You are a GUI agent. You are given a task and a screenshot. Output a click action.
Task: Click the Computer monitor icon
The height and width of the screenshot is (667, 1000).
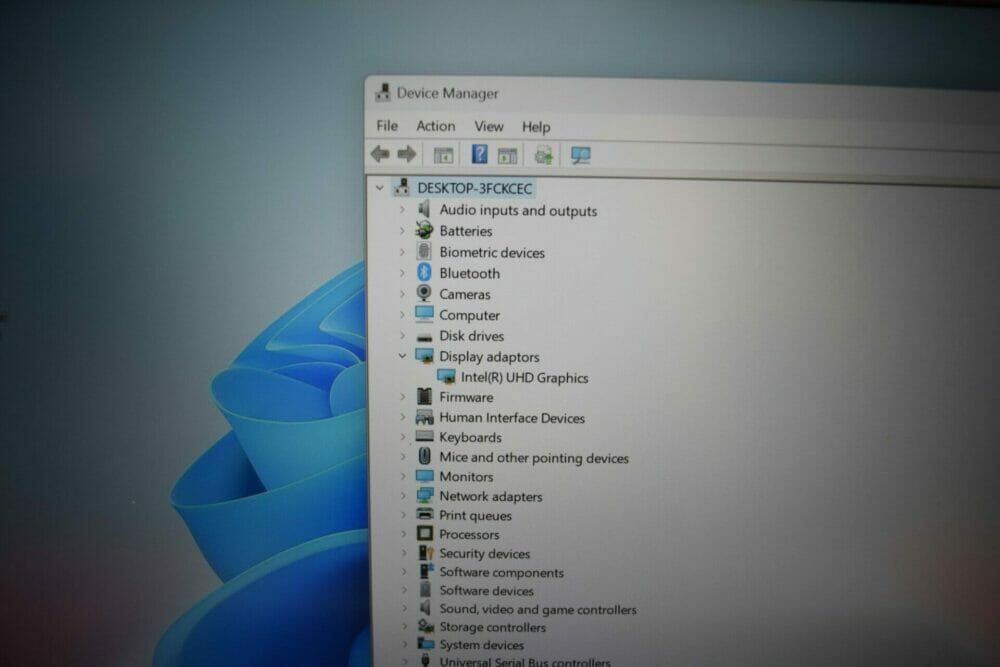coord(424,314)
